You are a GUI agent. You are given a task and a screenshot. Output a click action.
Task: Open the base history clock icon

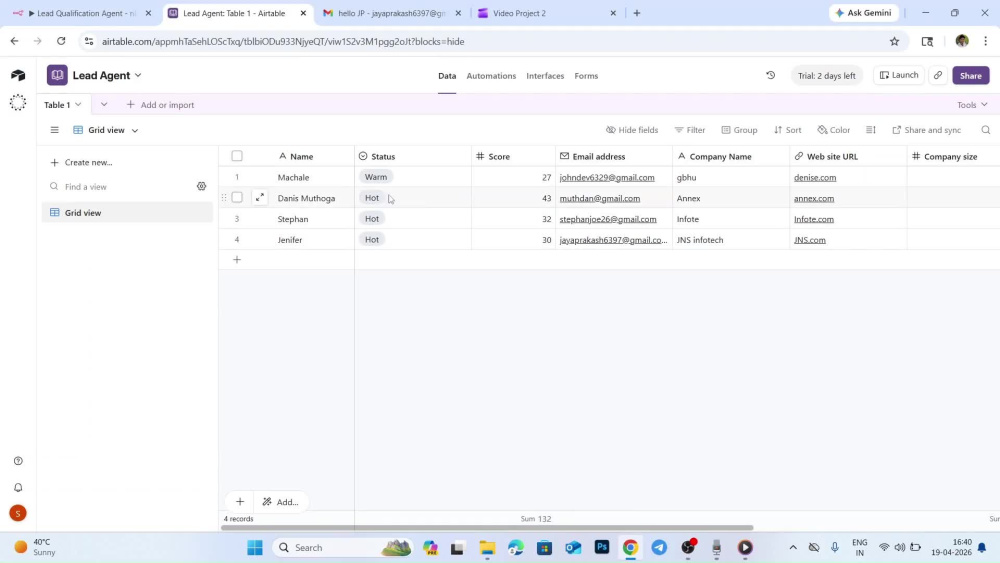click(770, 75)
